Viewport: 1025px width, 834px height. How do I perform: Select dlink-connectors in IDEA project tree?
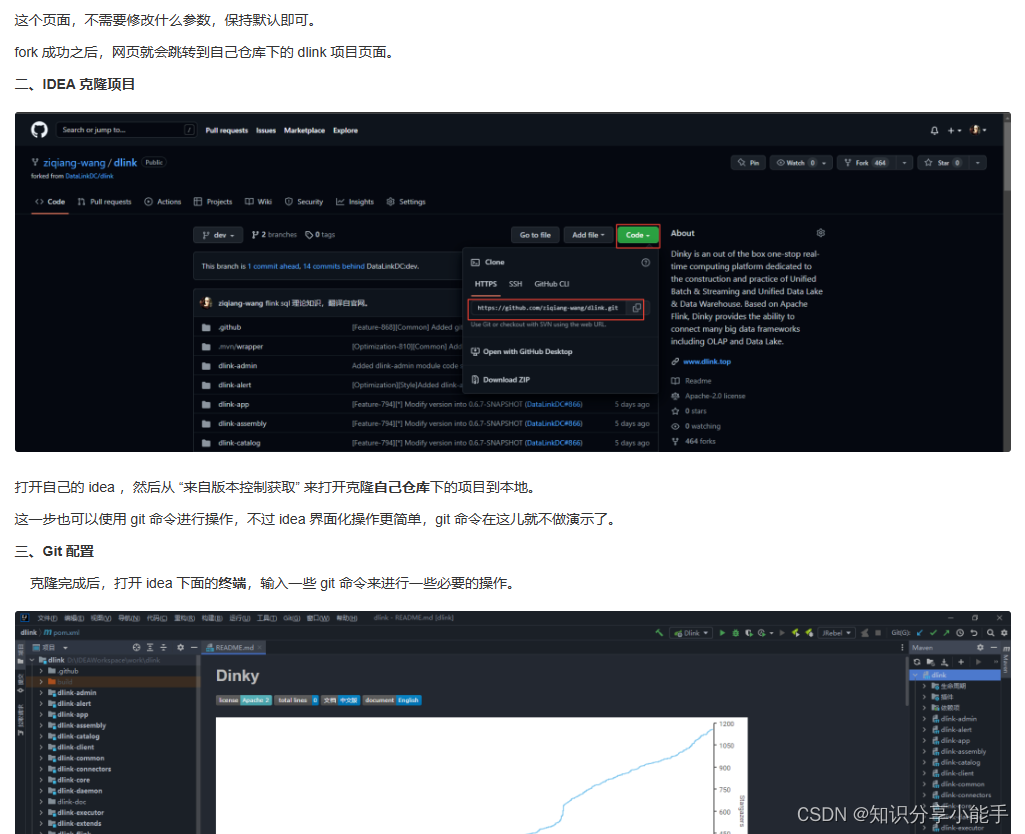click(84, 769)
